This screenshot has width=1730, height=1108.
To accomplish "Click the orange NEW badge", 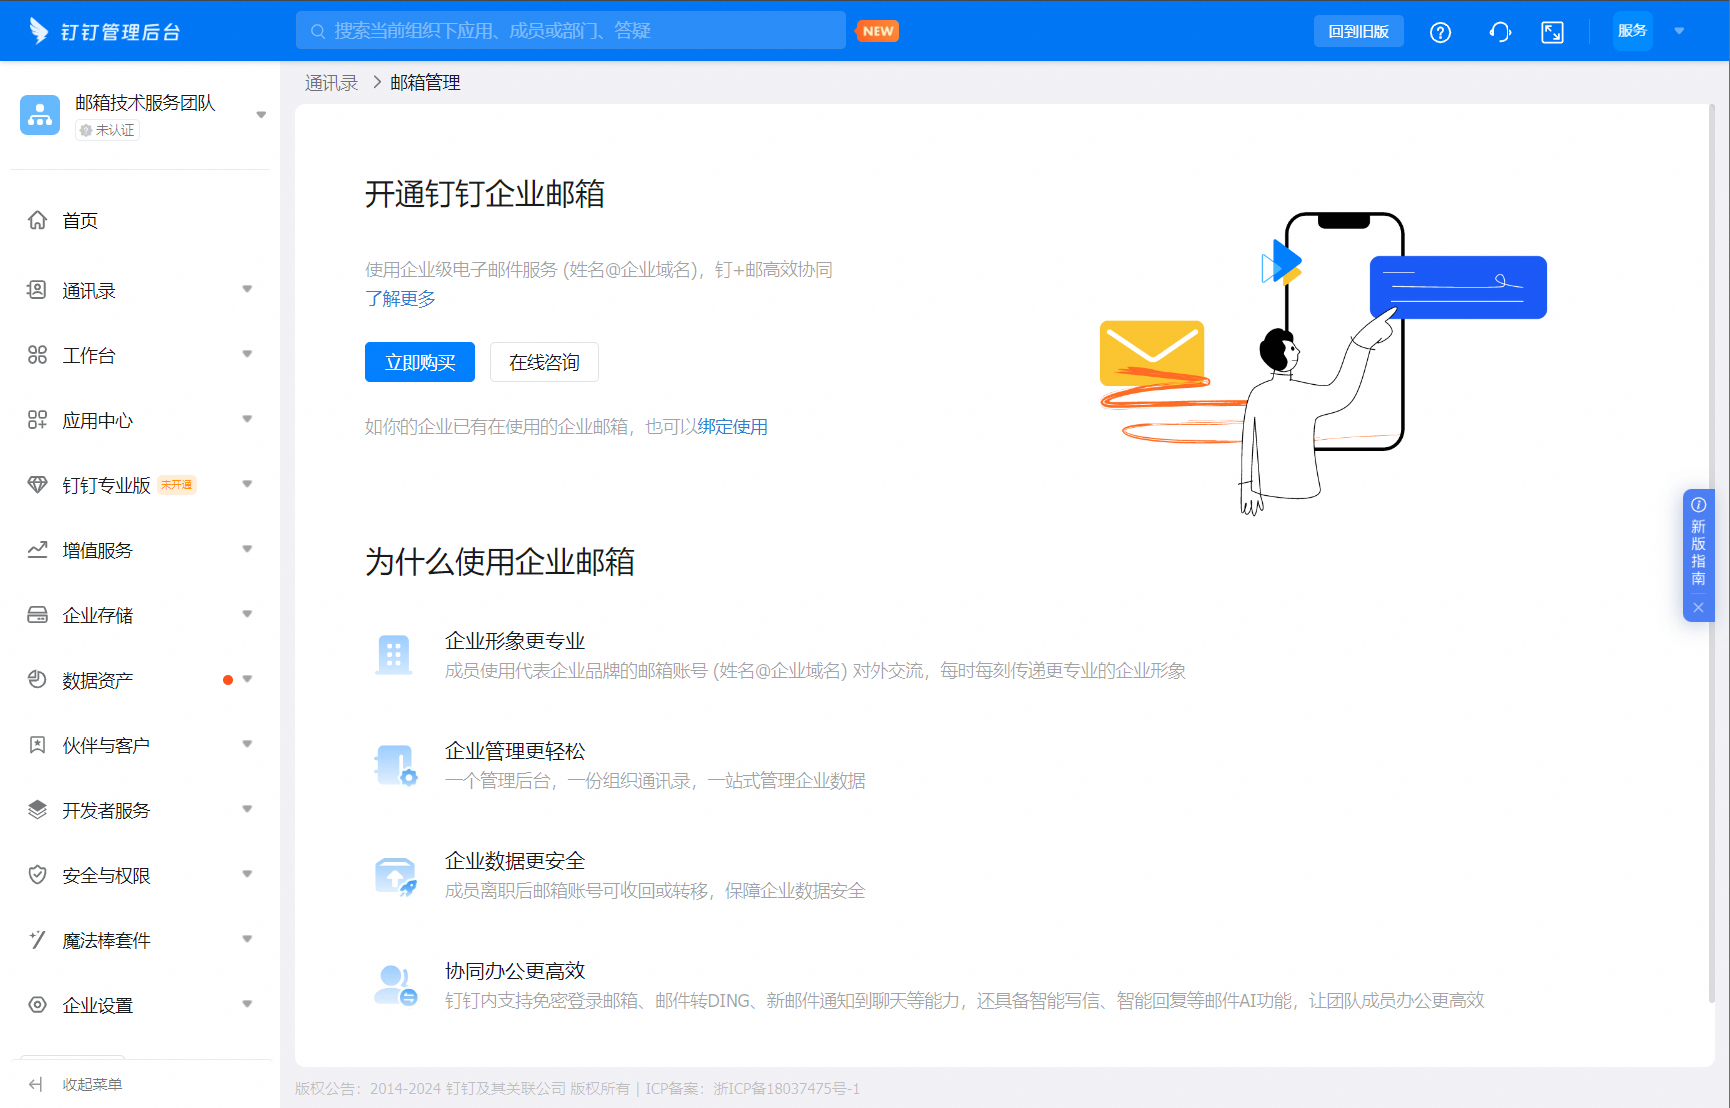I will (878, 31).
